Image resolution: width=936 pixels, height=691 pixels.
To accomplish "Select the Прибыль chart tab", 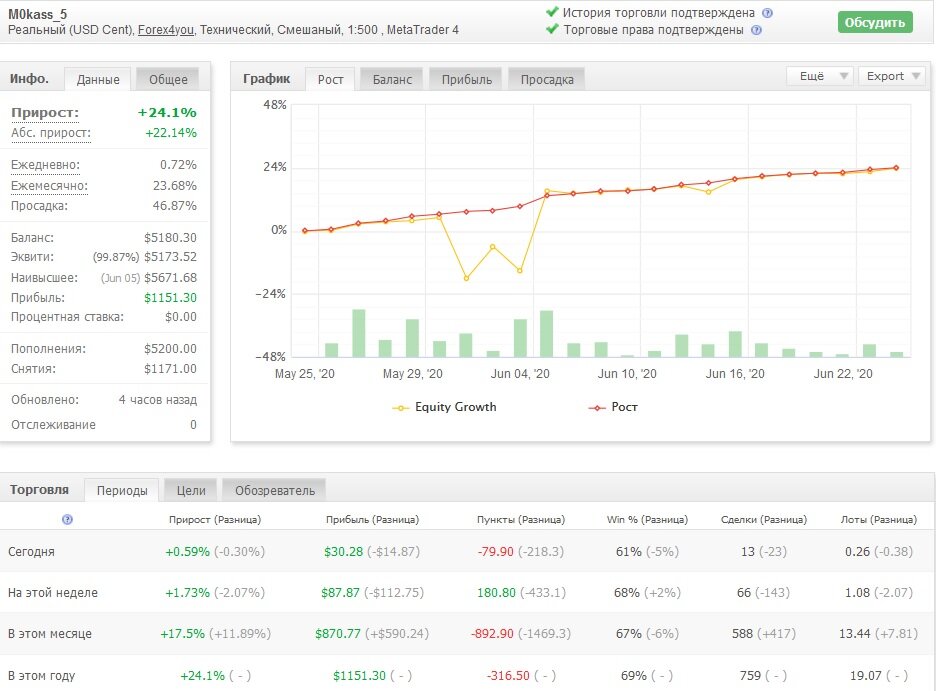I will click(x=467, y=79).
